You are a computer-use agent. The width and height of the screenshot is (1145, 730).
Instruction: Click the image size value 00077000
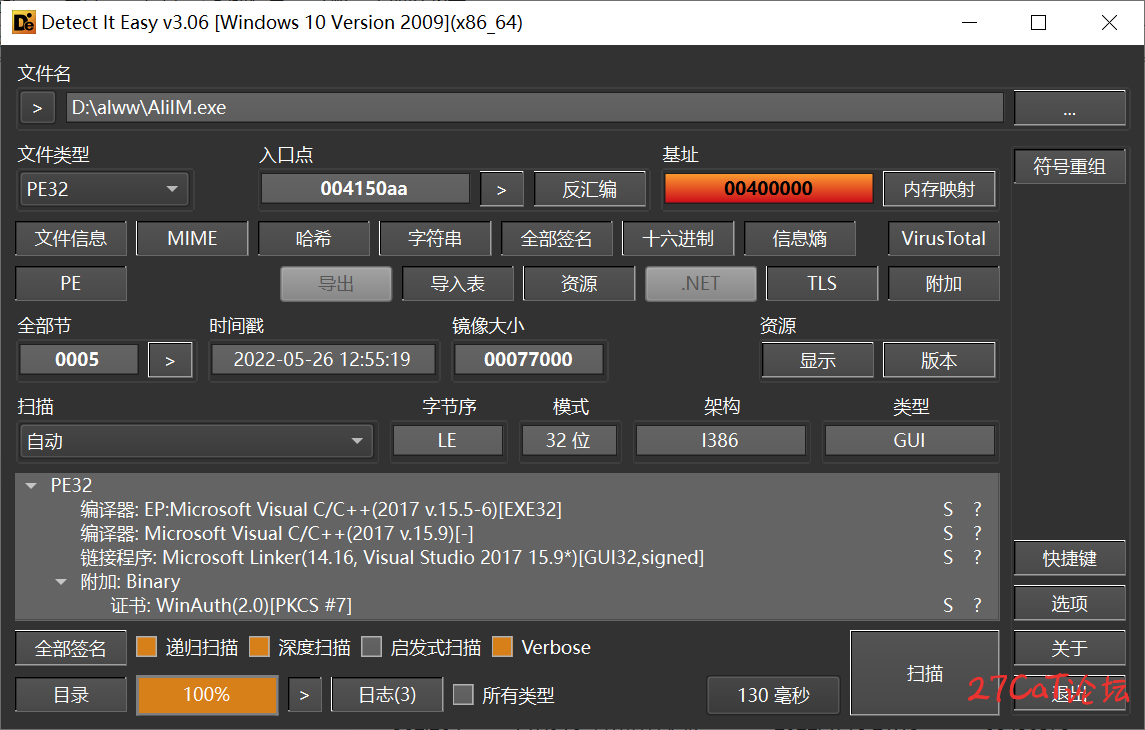[x=529, y=360]
